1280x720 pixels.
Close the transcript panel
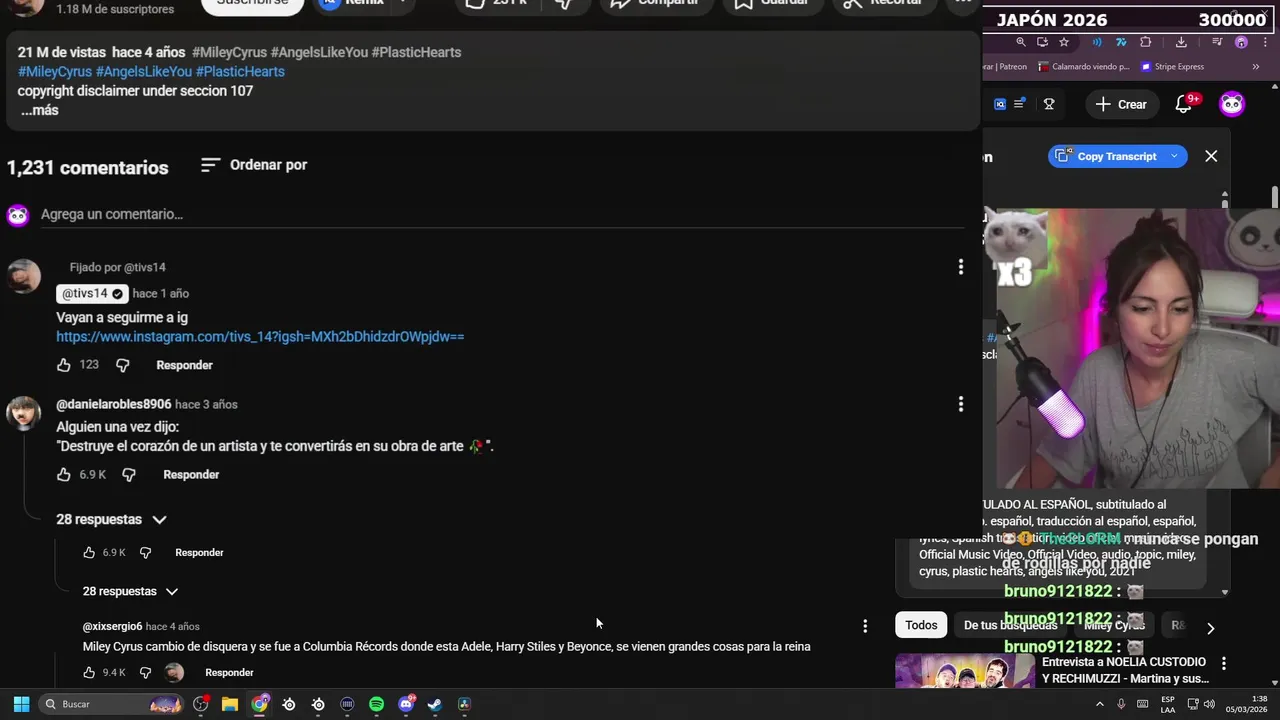click(x=1211, y=156)
